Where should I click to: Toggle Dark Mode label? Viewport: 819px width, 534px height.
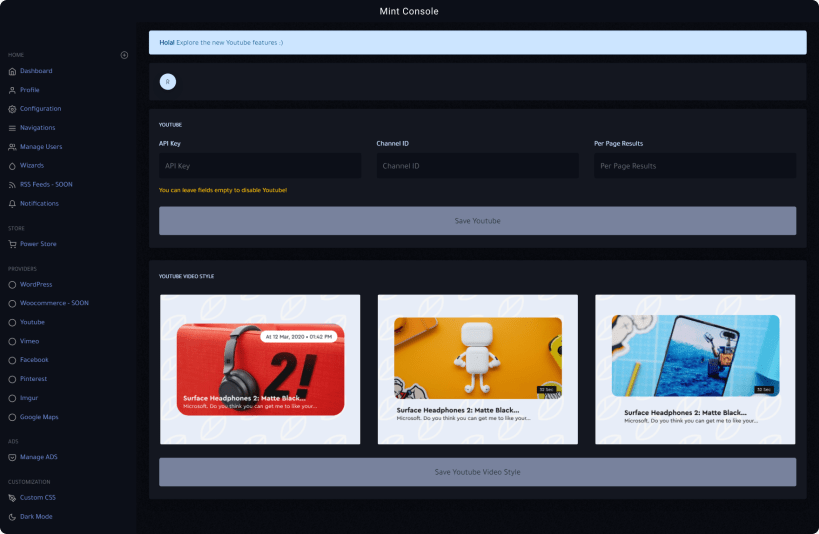tap(36, 516)
